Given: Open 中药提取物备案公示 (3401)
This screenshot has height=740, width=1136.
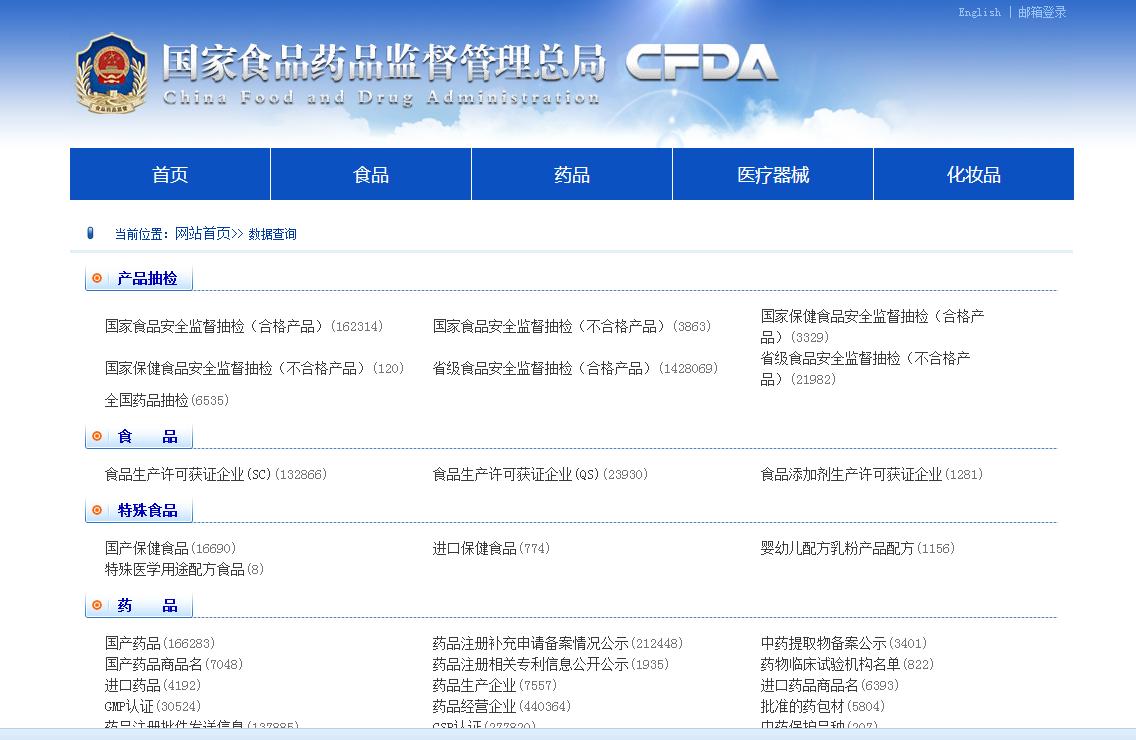Looking at the screenshot, I should [843, 643].
